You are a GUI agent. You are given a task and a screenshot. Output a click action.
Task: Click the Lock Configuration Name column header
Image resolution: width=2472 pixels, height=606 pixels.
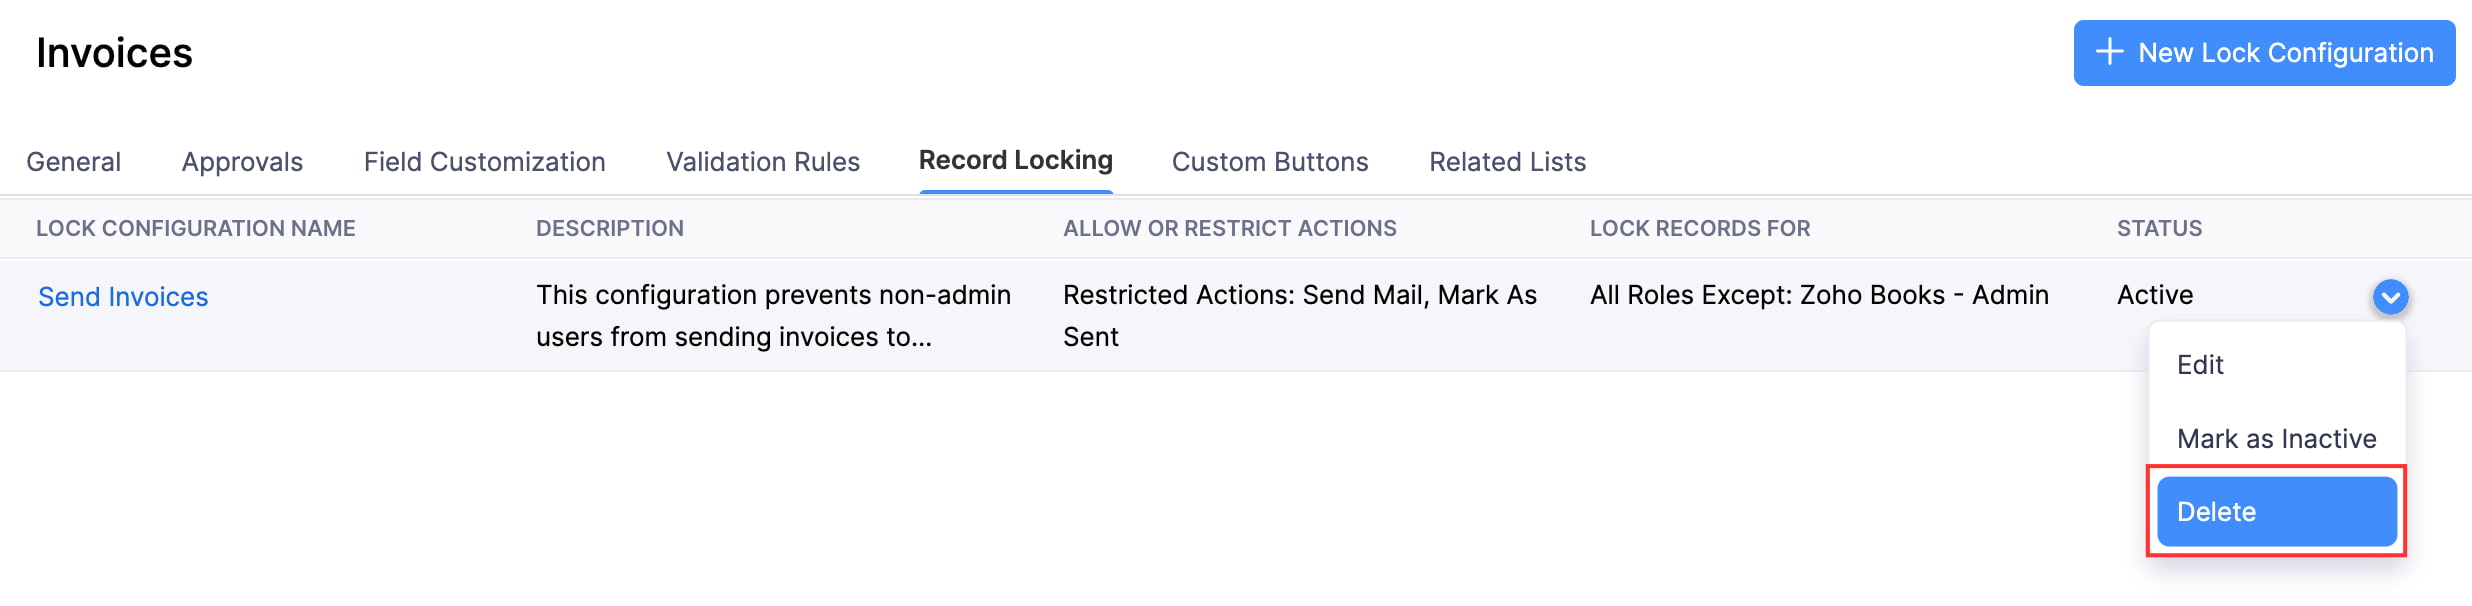point(196,228)
